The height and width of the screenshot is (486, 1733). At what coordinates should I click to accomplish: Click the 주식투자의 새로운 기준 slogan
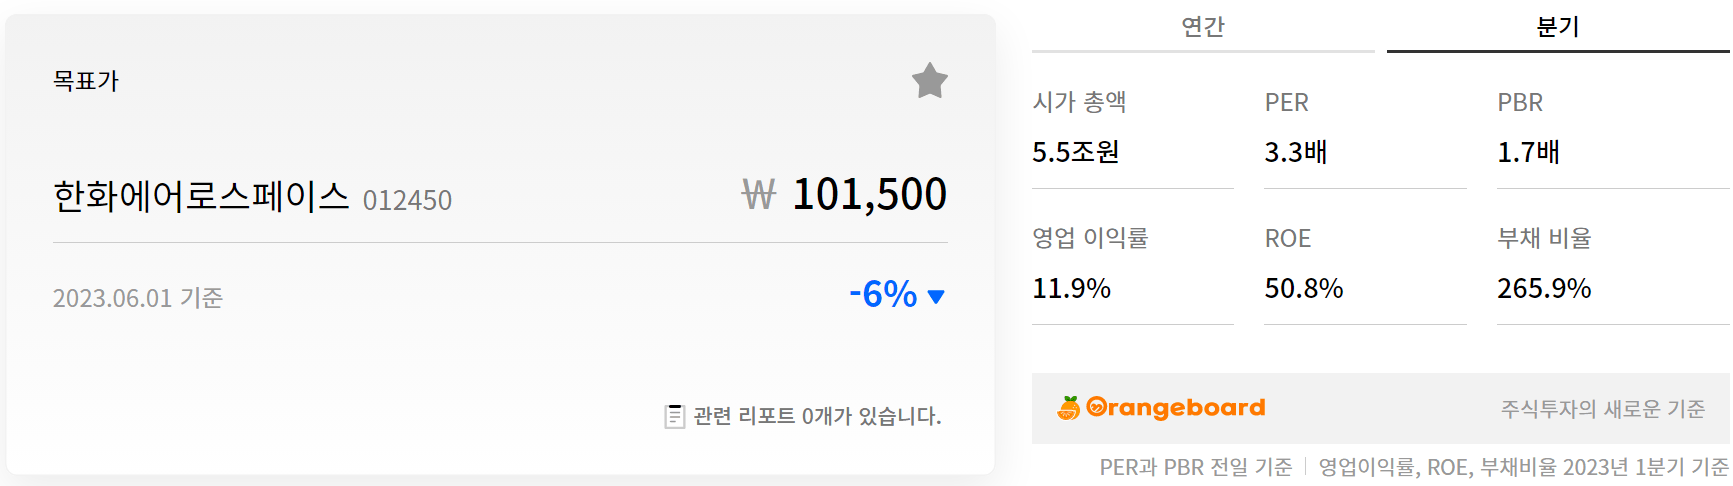pos(1602,409)
